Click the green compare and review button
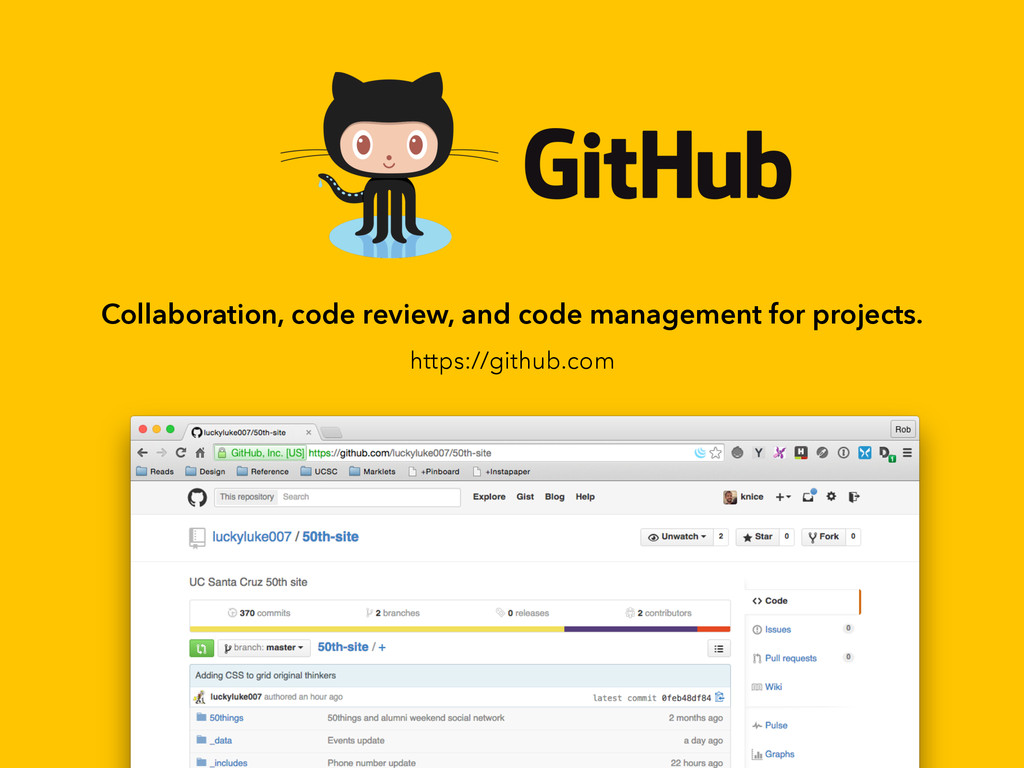This screenshot has width=1024, height=768. coord(201,648)
